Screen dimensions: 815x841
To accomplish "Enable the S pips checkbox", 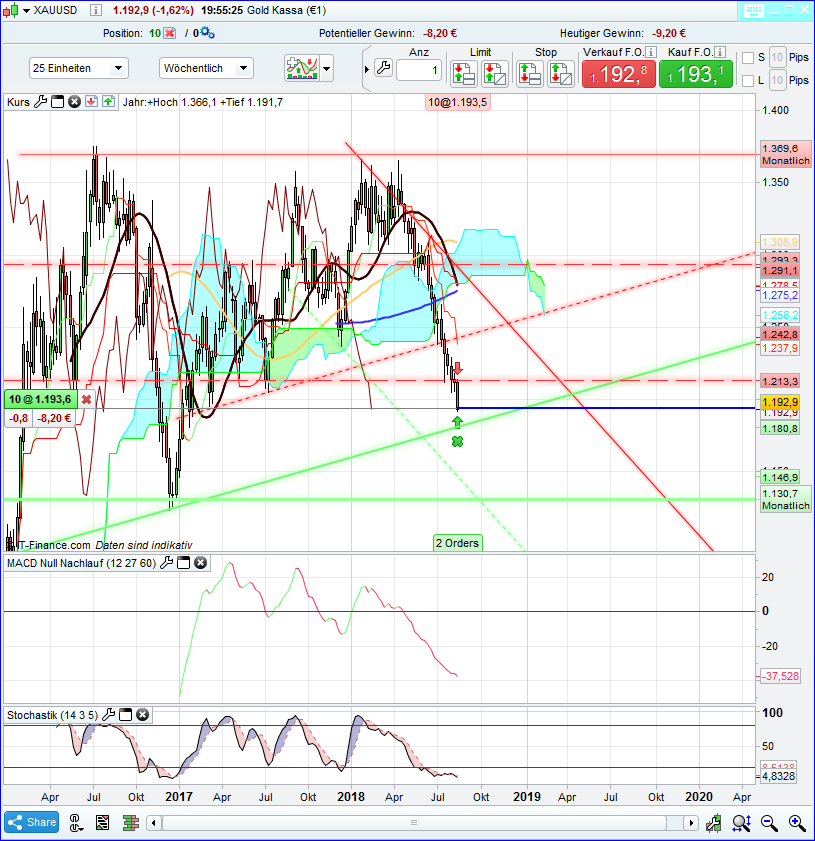I will 748,57.
